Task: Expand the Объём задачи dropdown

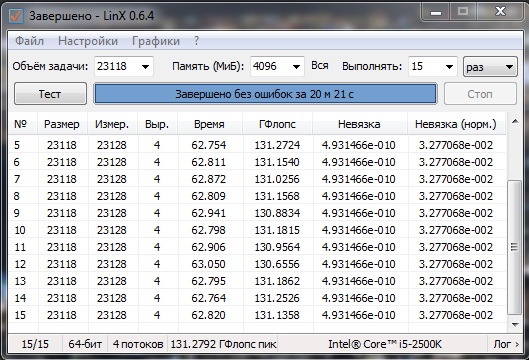Action: coord(145,66)
